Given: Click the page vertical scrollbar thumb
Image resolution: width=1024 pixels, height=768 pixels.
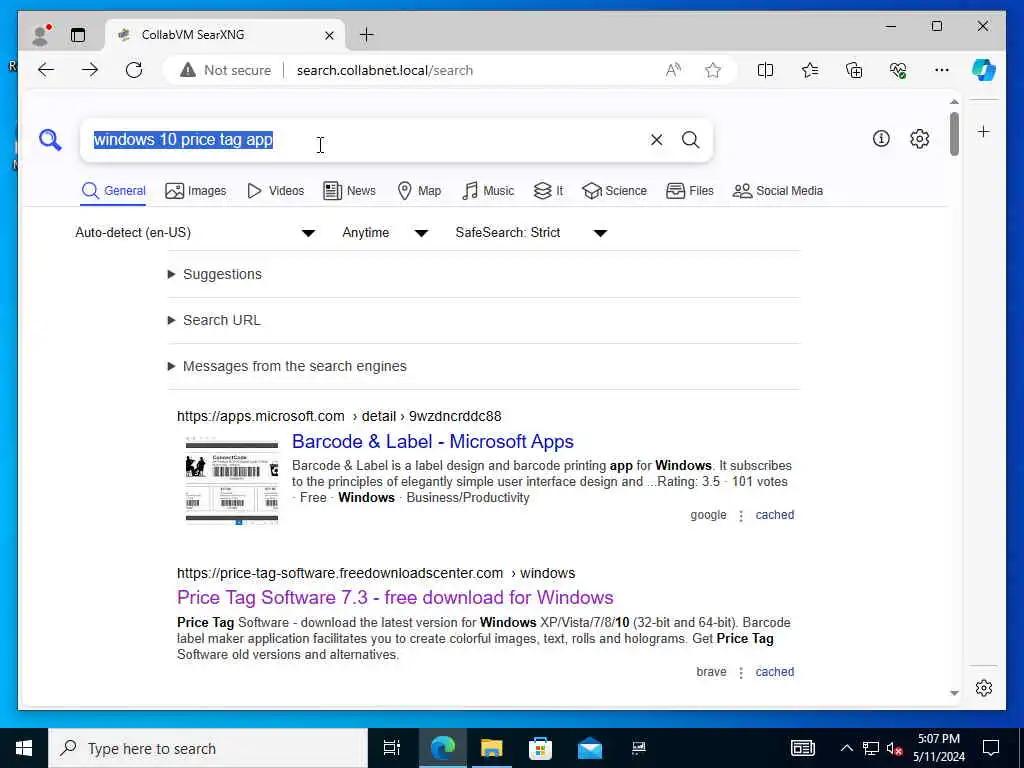Looking at the screenshot, I should (954, 134).
